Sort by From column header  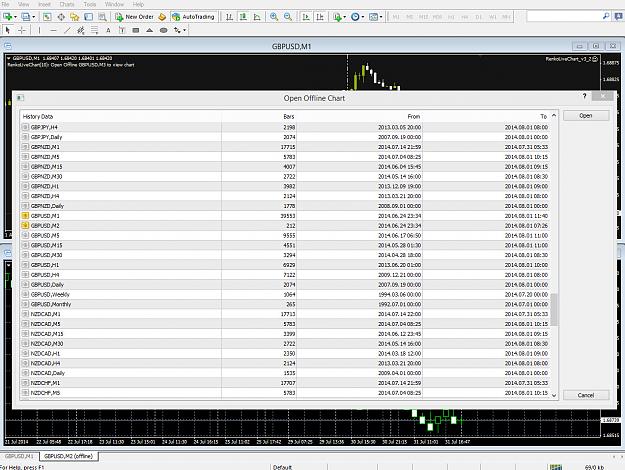[x=360, y=116]
